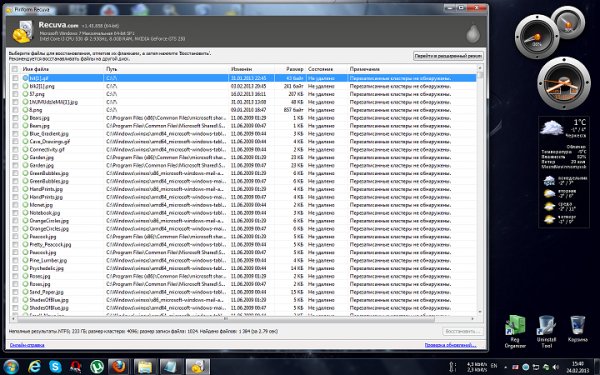Screen dimensions: 600x375
Task: Show hidden tray icons arrow
Action: tap(505, 367)
